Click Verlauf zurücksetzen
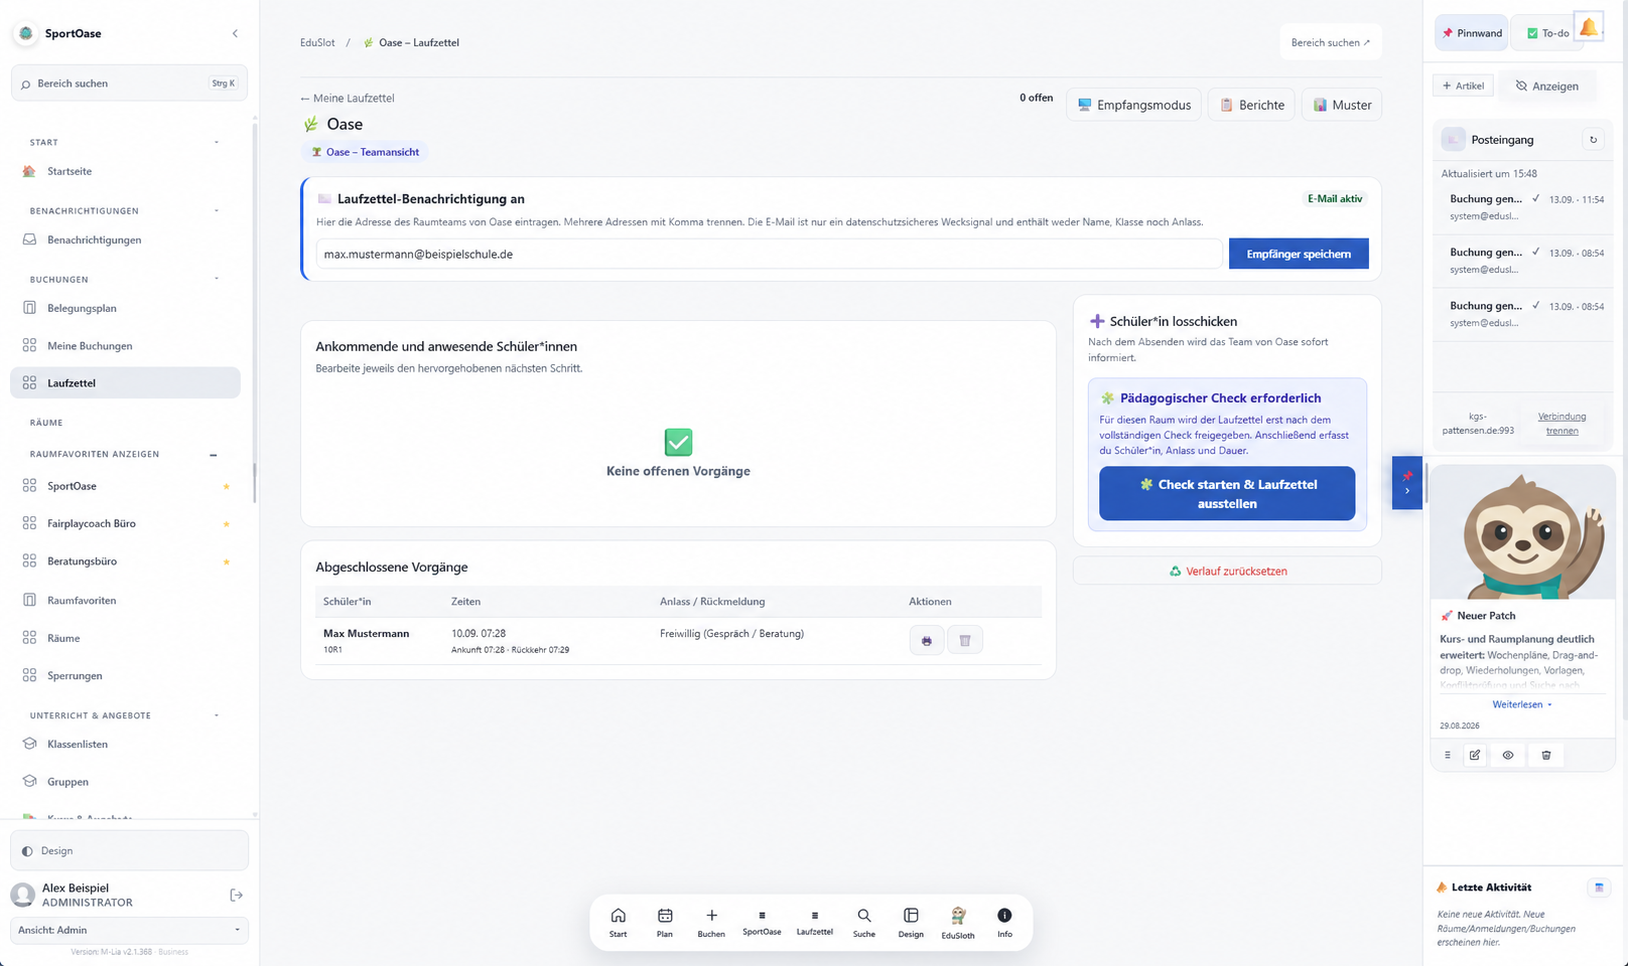The width and height of the screenshot is (1628, 966). [1227, 571]
